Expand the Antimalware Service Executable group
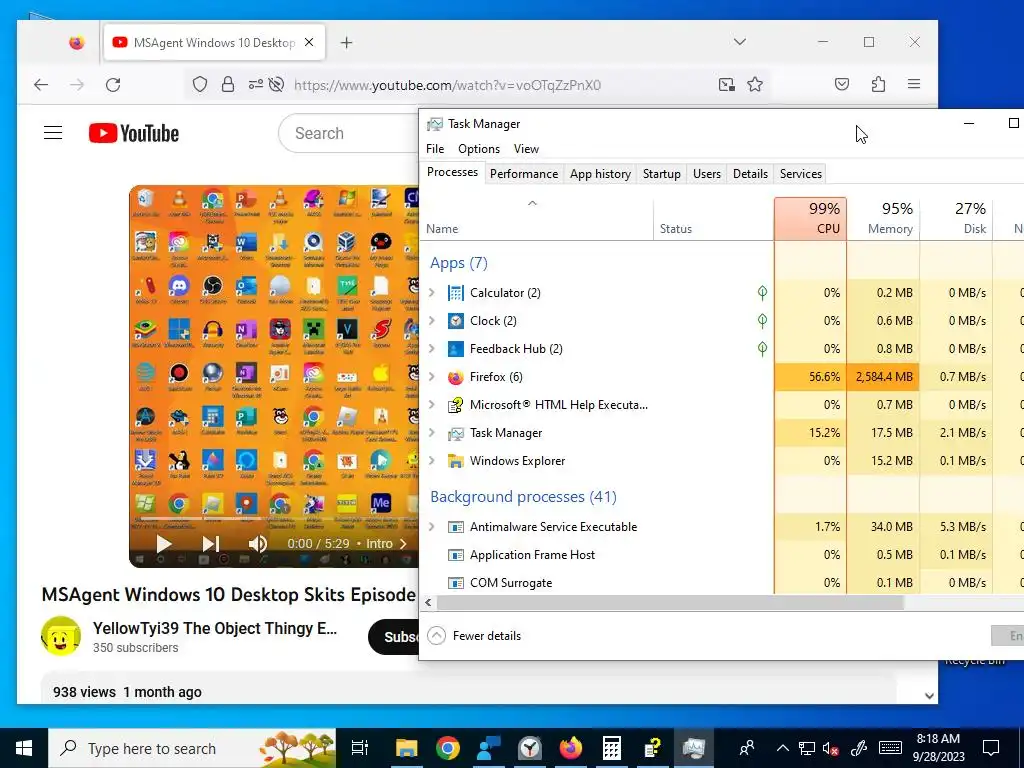The width and height of the screenshot is (1024, 768). point(432,526)
